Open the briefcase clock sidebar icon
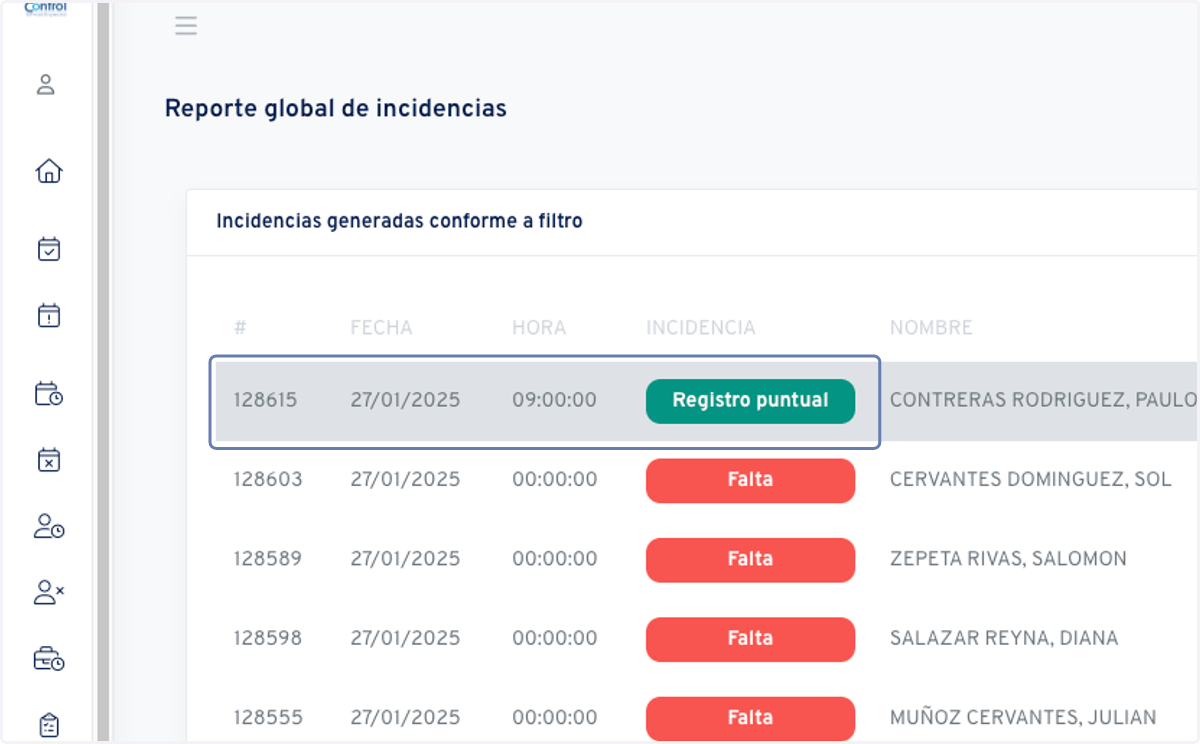 click(x=48, y=659)
